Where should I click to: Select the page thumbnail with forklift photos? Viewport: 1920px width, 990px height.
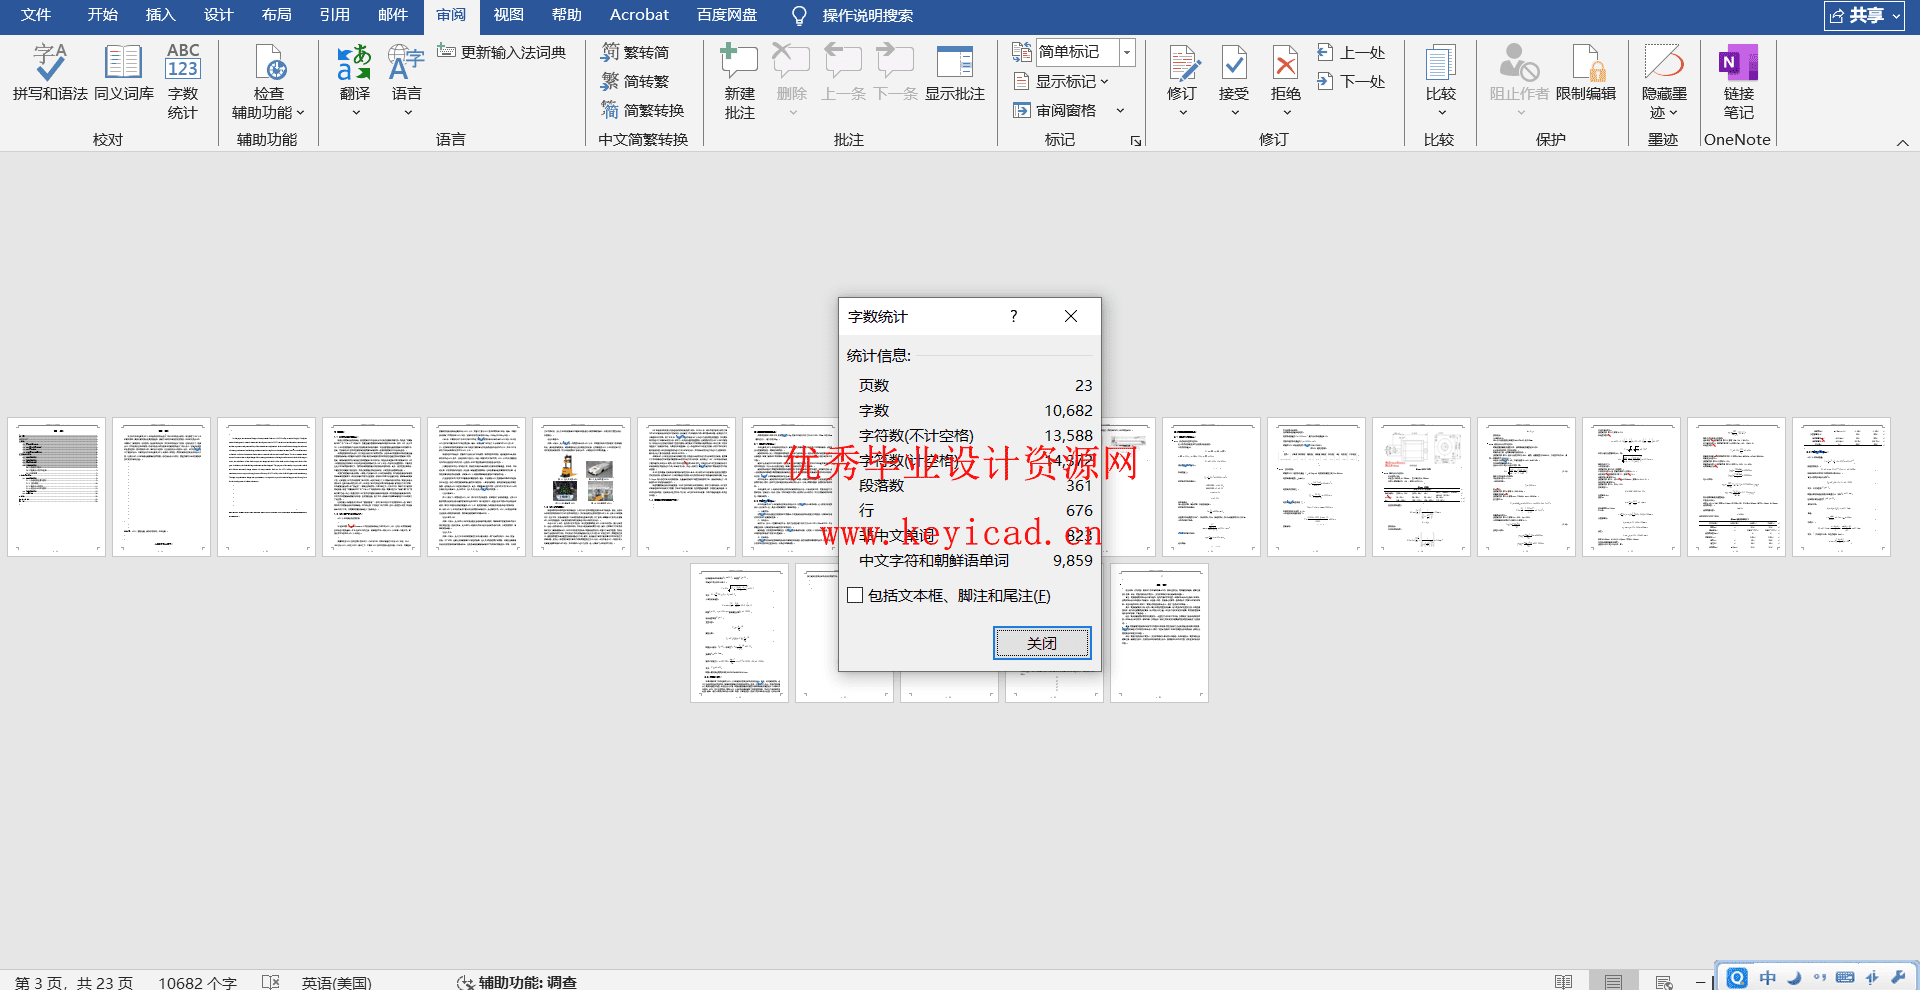click(x=581, y=486)
